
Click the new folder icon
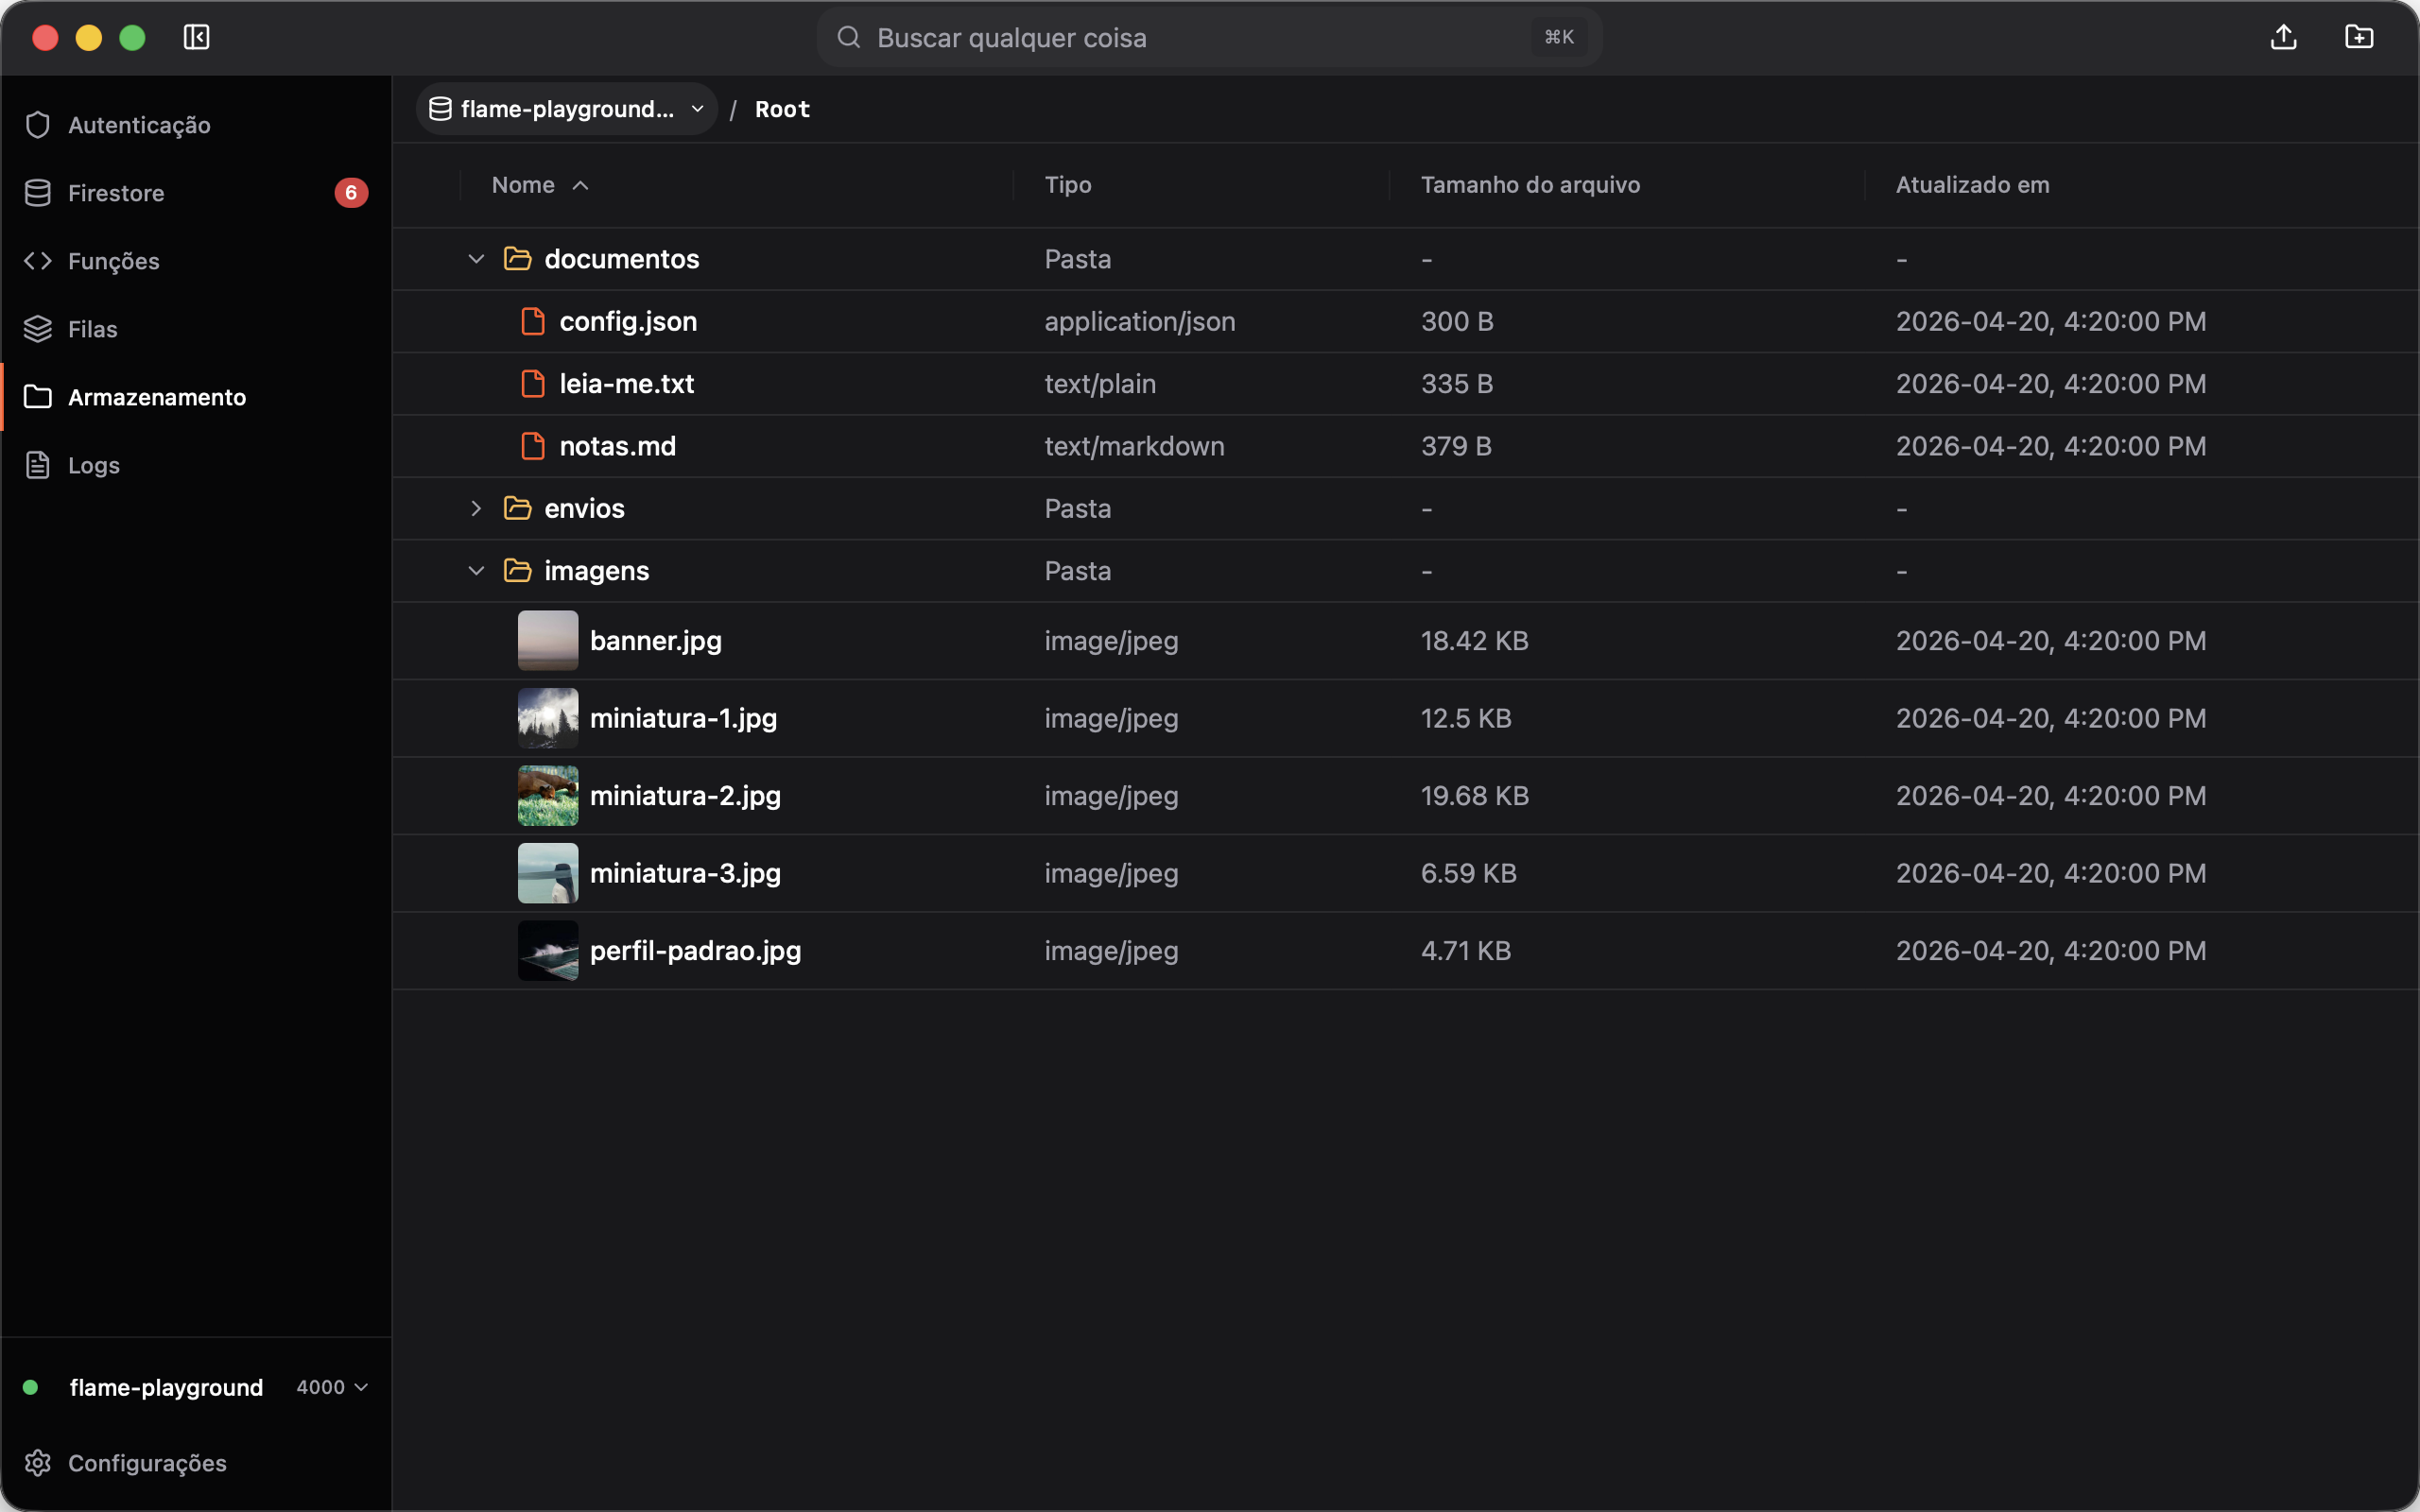tap(2359, 37)
